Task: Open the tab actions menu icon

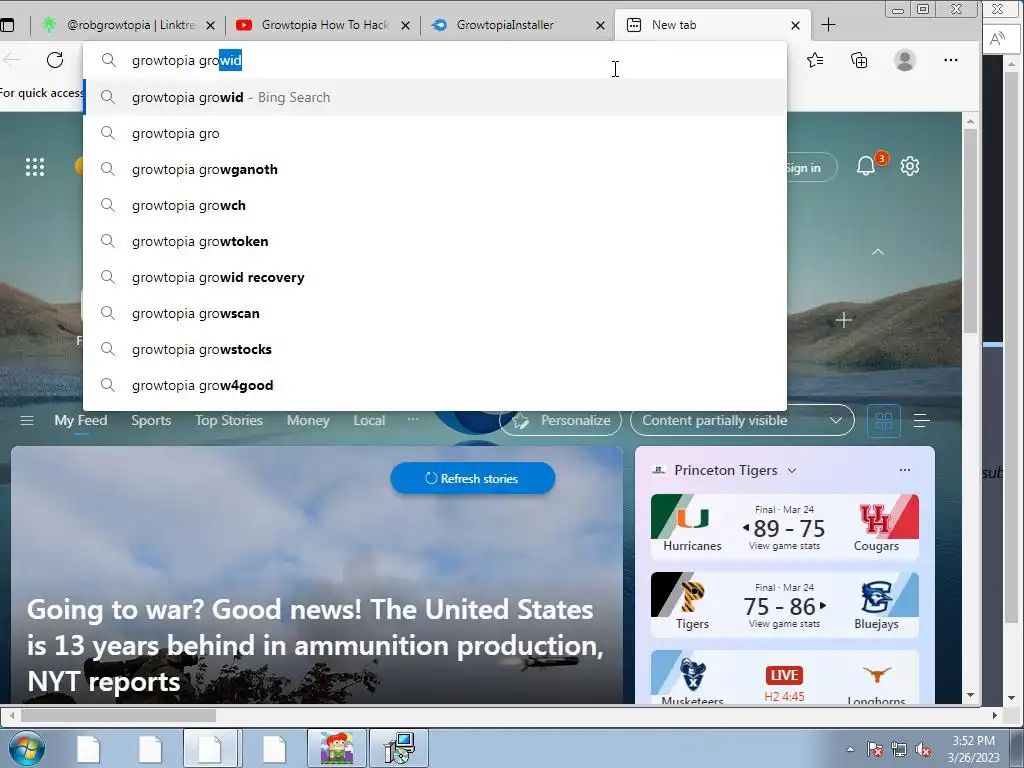Action: [7, 25]
